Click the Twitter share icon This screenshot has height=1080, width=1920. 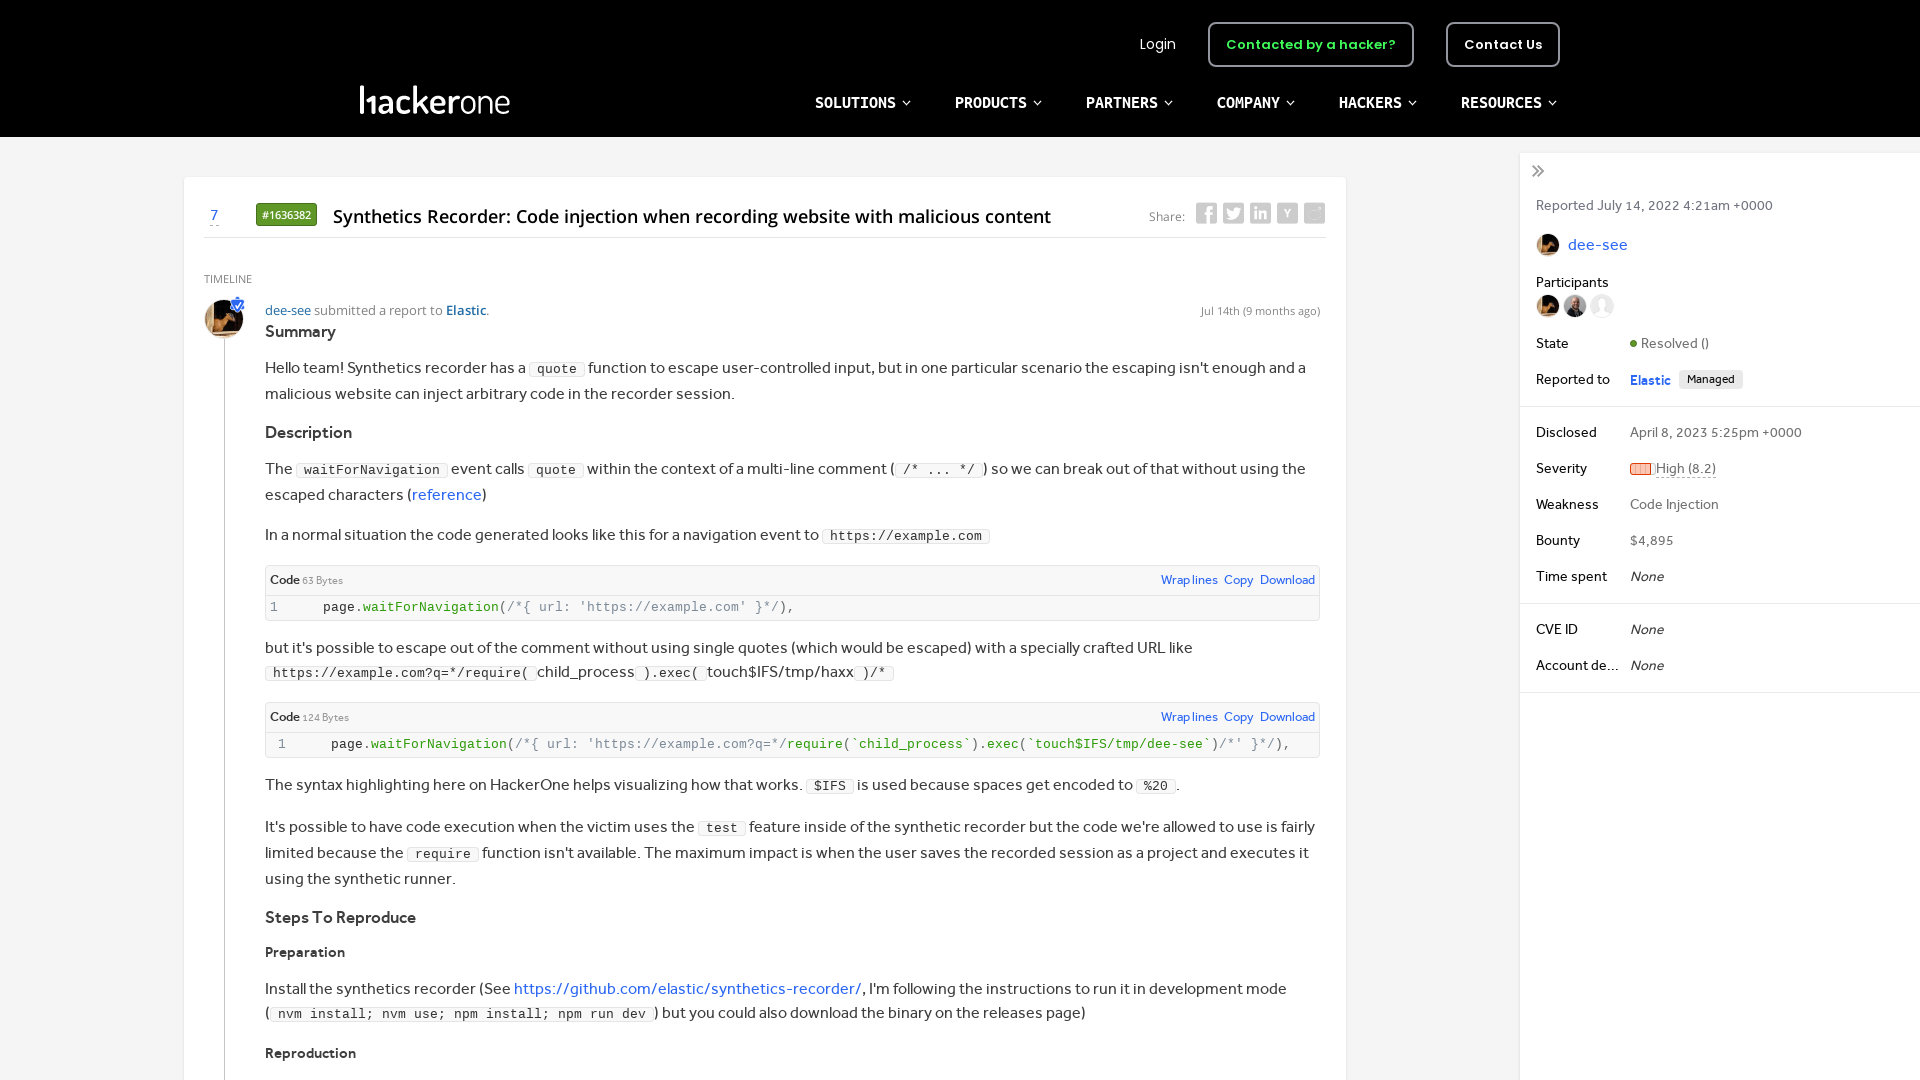click(1233, 214)
